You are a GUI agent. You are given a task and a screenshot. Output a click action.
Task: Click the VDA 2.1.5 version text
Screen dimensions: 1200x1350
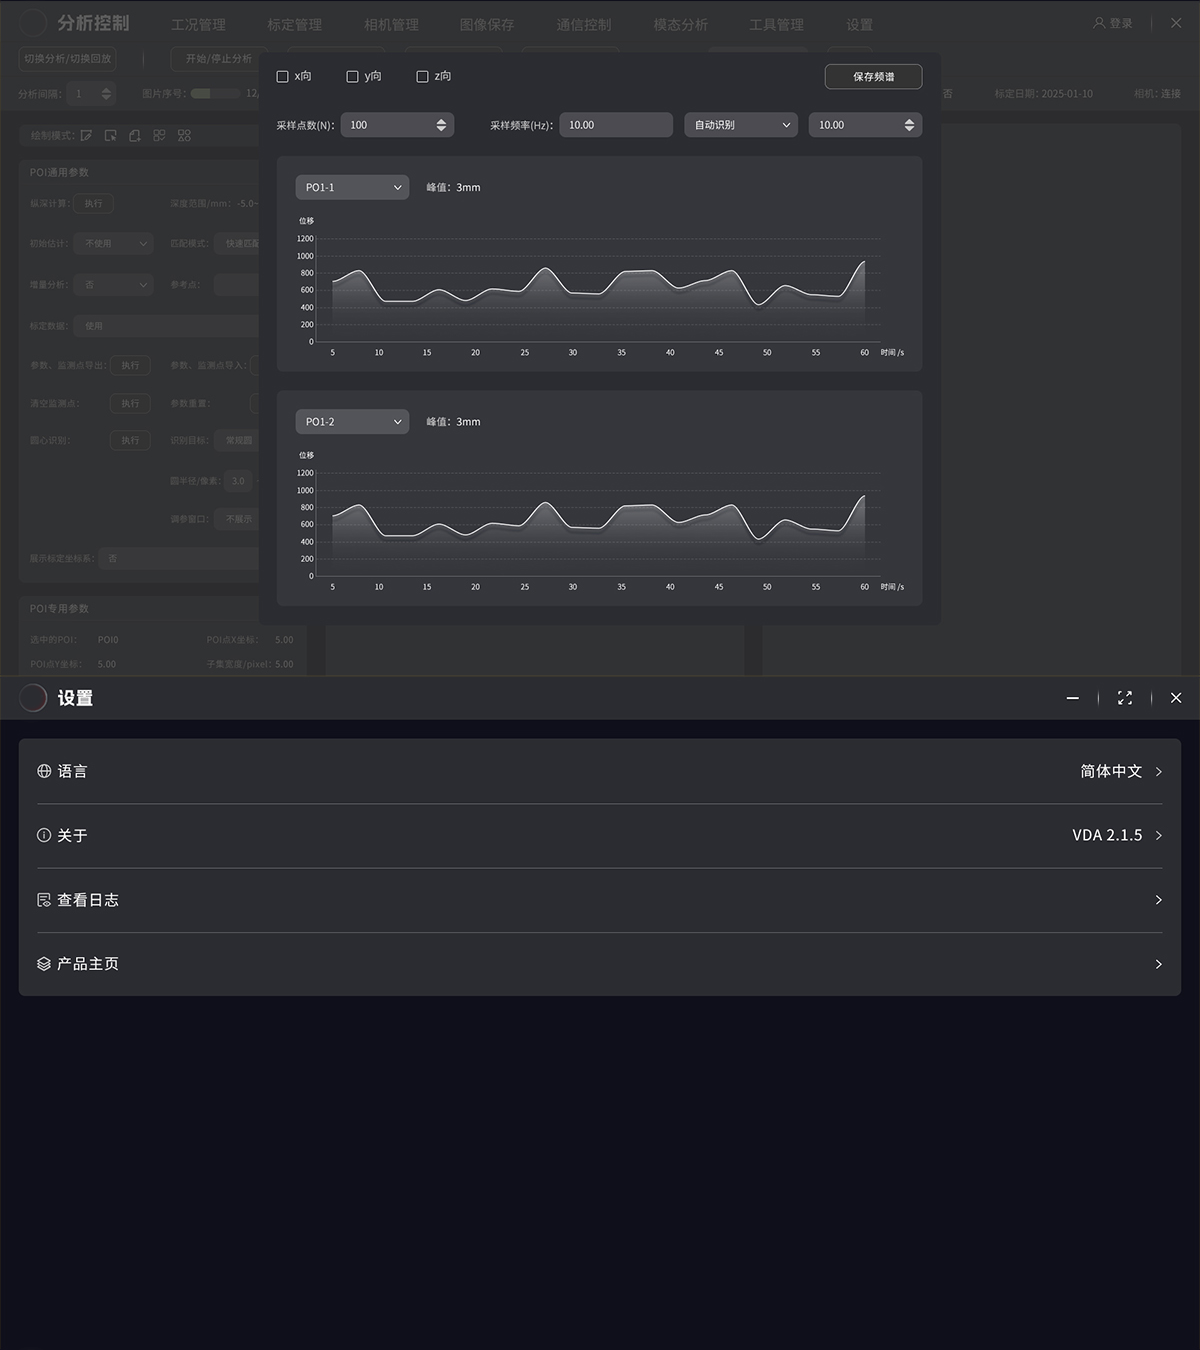(x=1107, y=835)
